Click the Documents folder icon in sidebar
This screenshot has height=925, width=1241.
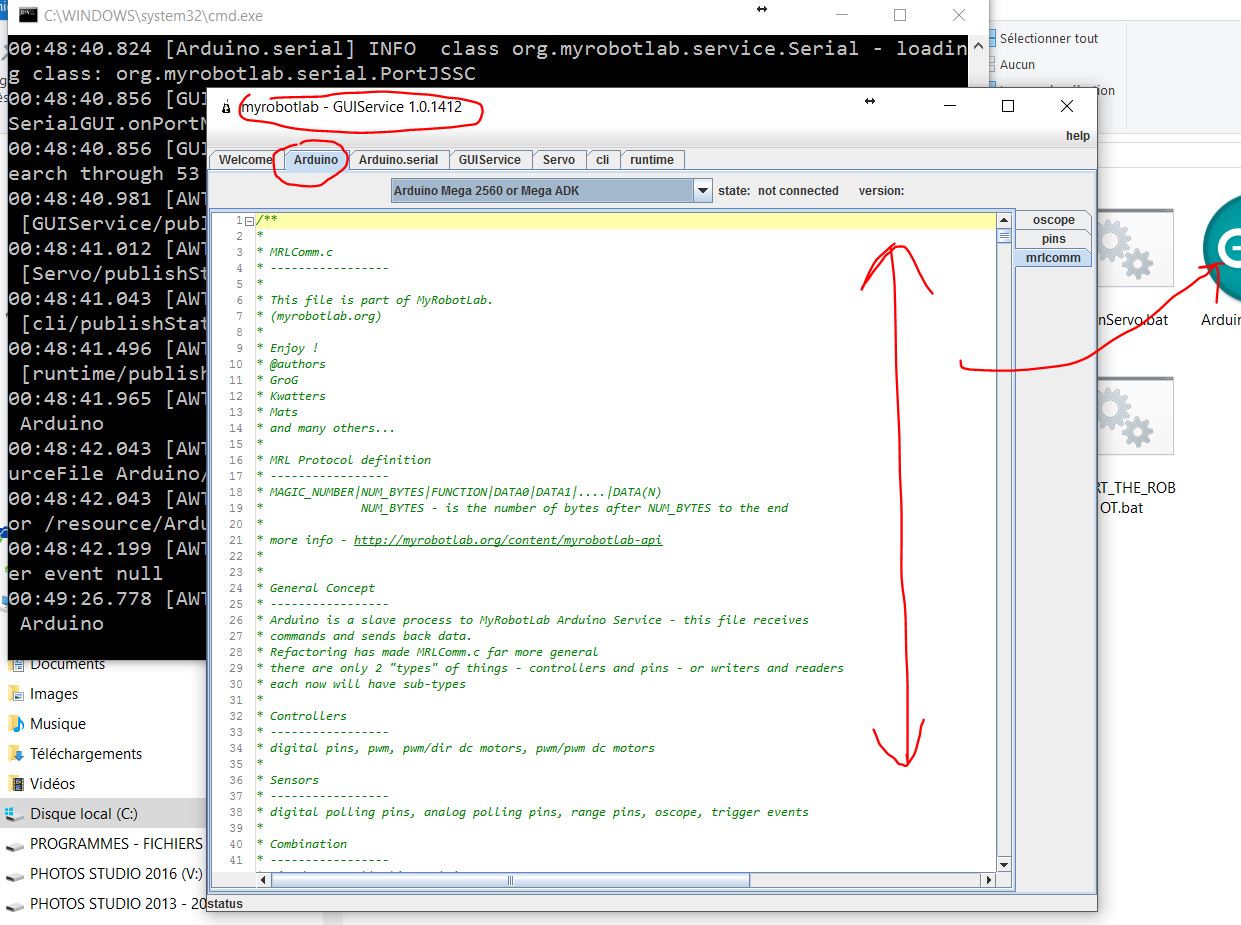[x=15, y=664]
